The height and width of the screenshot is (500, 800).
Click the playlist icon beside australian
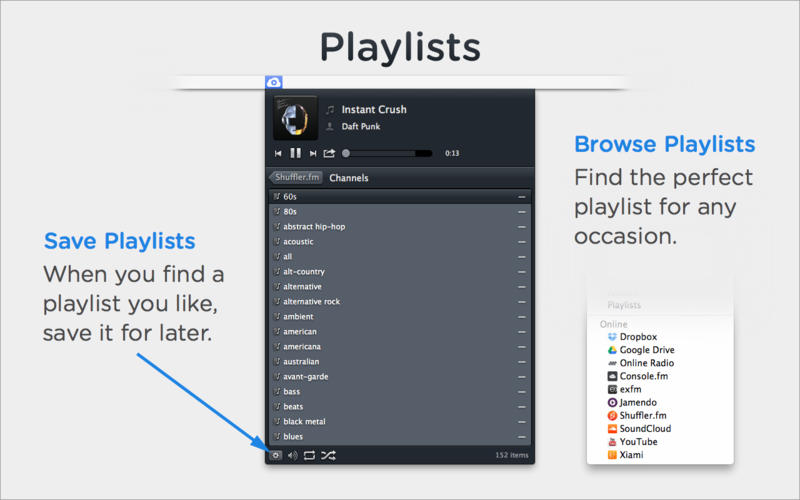click(277, 361)
